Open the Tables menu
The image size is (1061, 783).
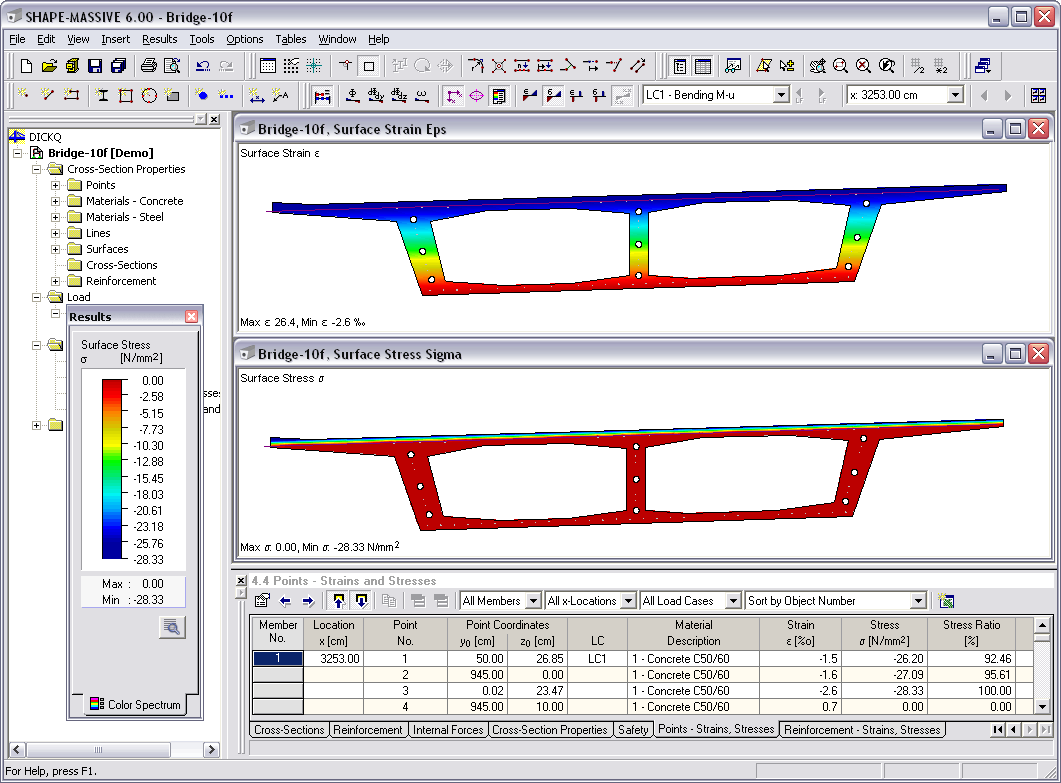[290, 39]
